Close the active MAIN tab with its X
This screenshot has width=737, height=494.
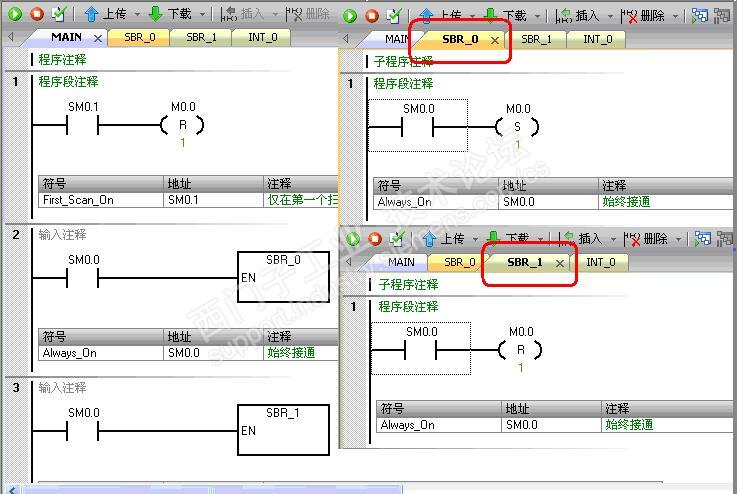98,38
